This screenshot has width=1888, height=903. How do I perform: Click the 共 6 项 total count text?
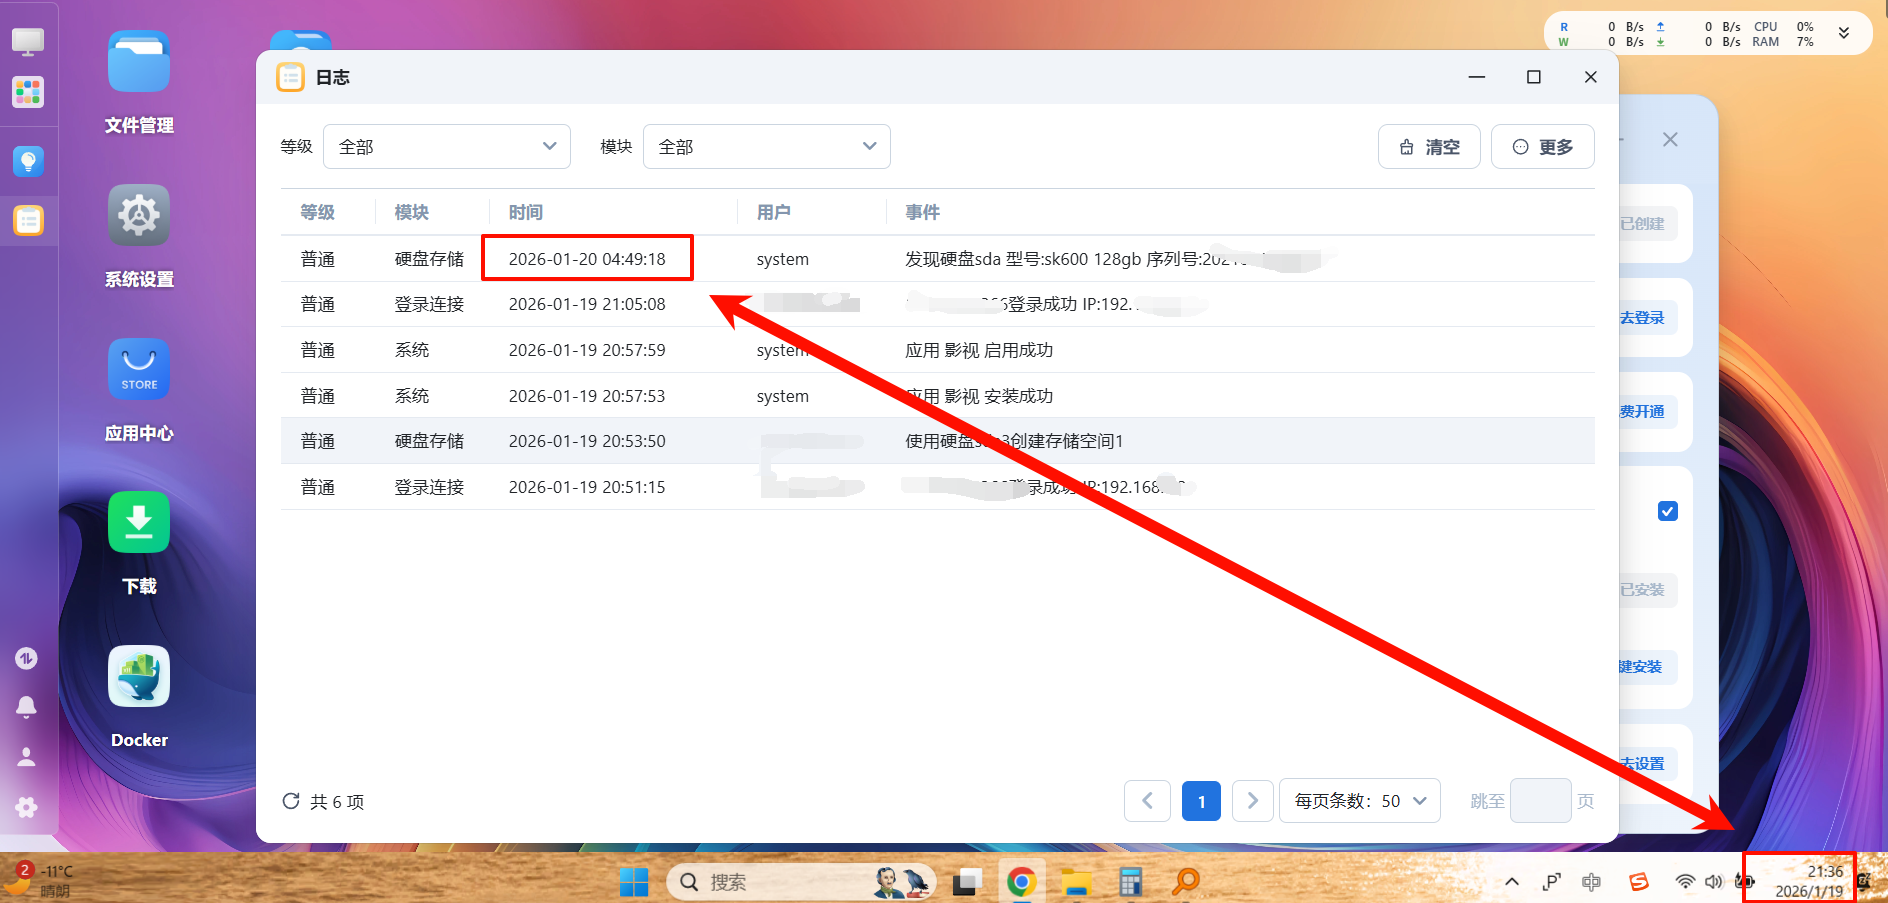point(337,802)
